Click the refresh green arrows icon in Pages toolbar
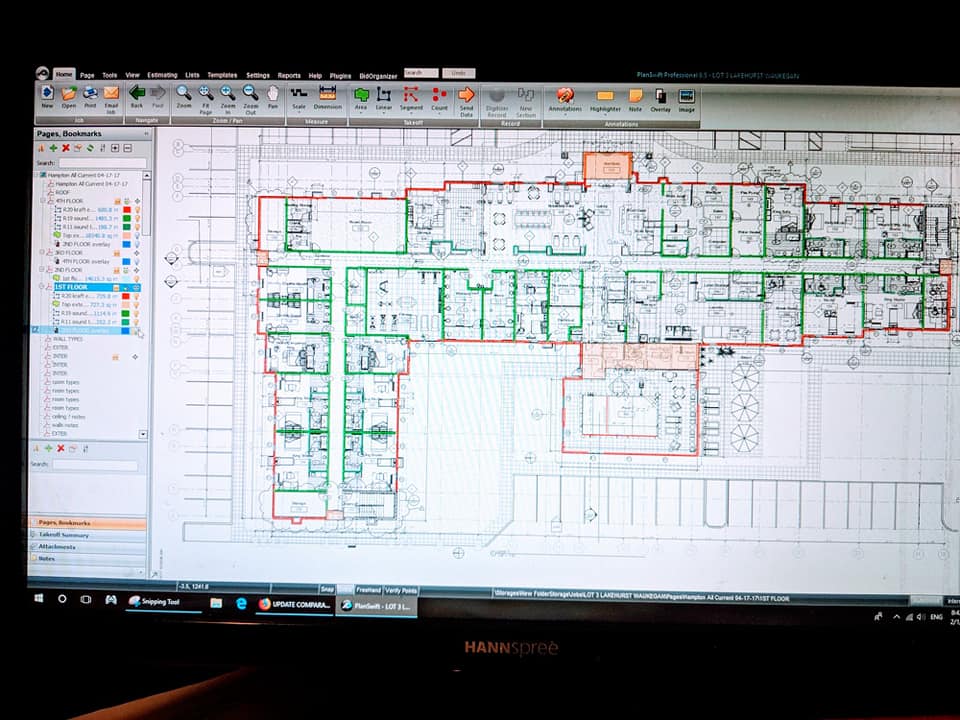Image resolution: width=960 pixels, height=720 pixels. point(90,148)
